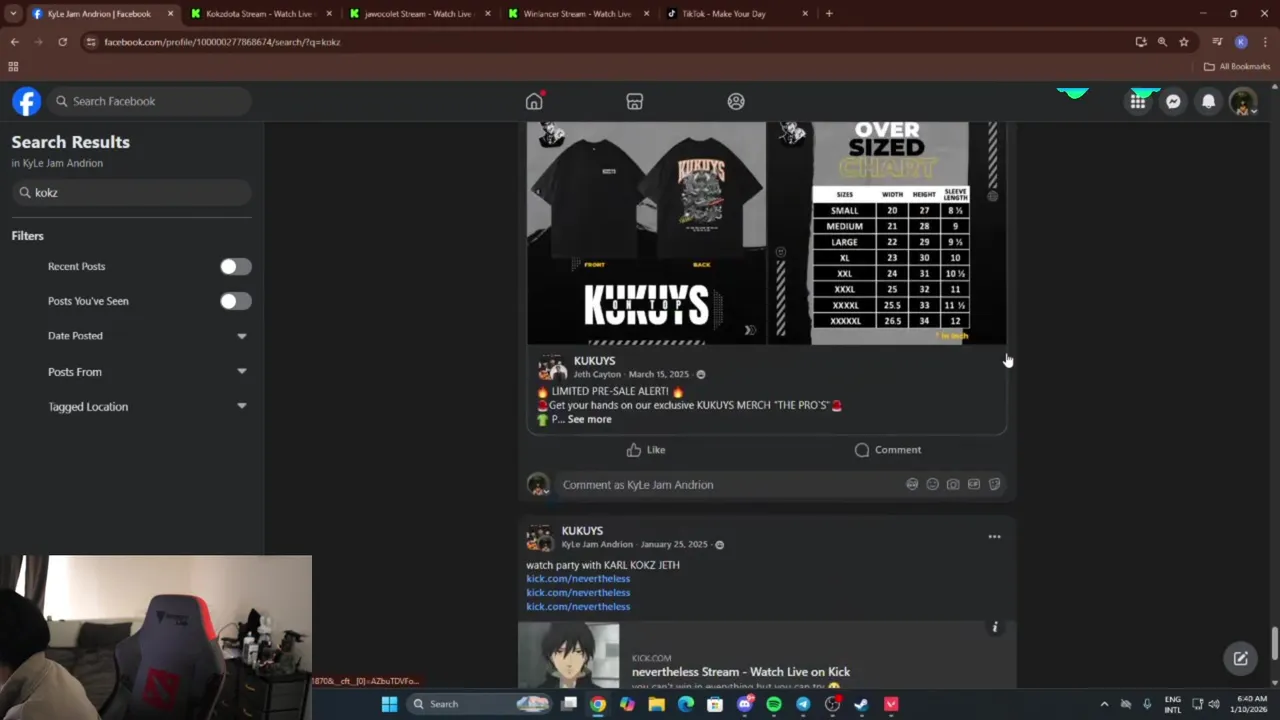Screen dimensions: 1280x720
Task: Open the browser tab search dropdown
Action: click(x=13, y=14)
